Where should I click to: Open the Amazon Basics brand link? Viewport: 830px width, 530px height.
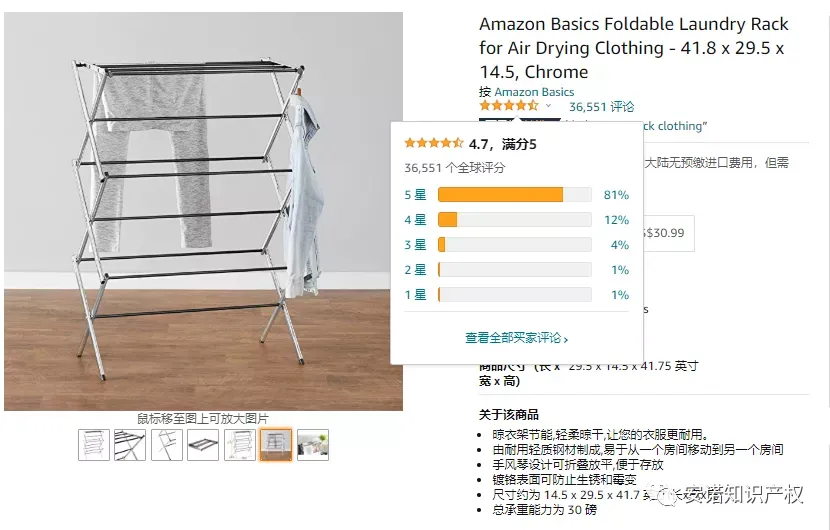tap(534, 92)
